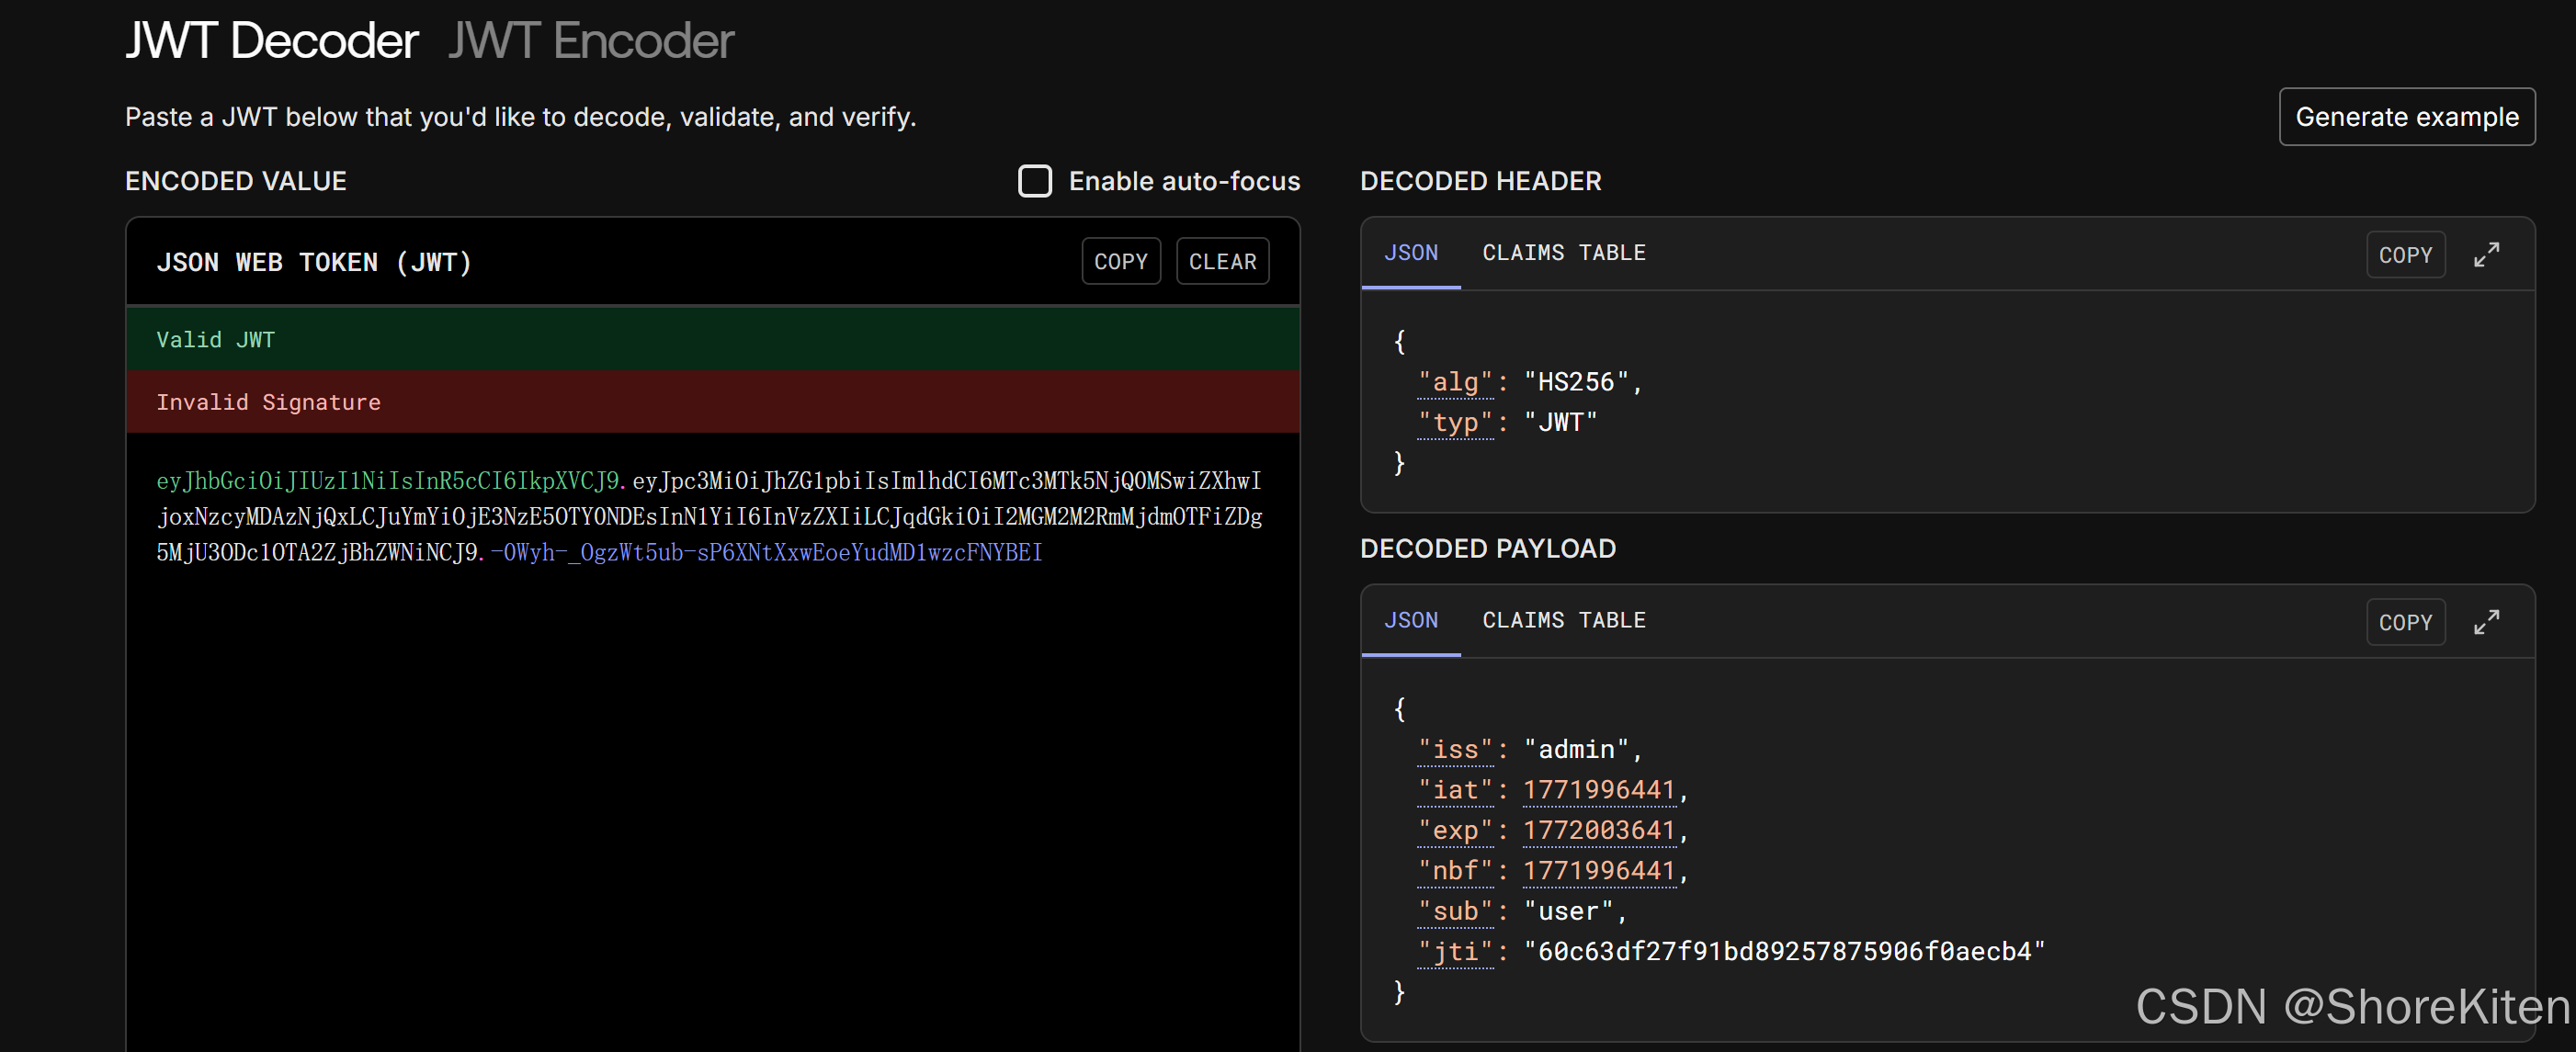The width and height of the screenshot is (2576, 1052).
Task: Copy the encoded JWT token
Action: tap(1120, 261)
